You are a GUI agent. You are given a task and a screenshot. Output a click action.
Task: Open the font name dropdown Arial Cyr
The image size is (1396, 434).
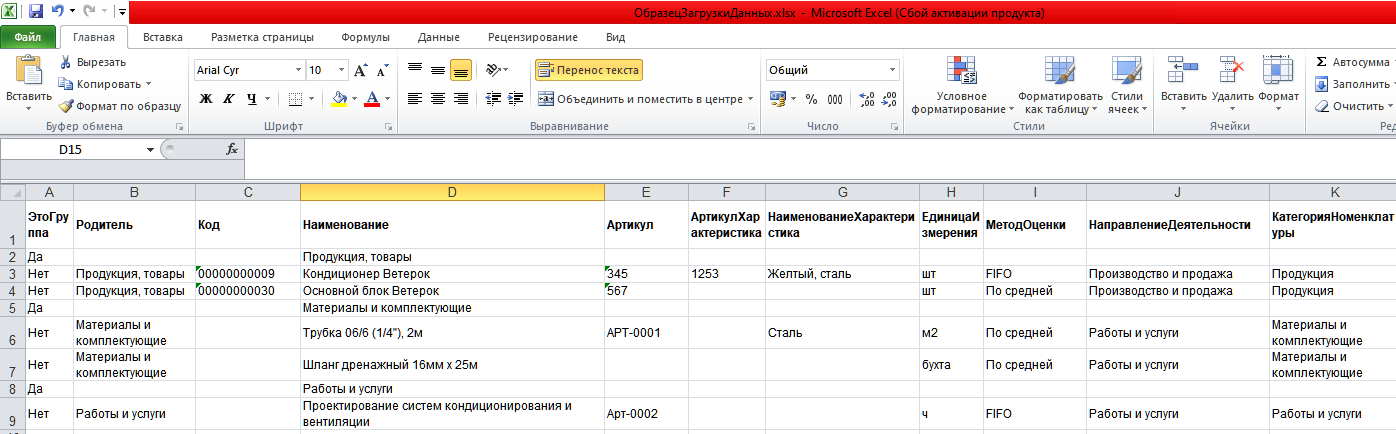[x=297, y=71]
